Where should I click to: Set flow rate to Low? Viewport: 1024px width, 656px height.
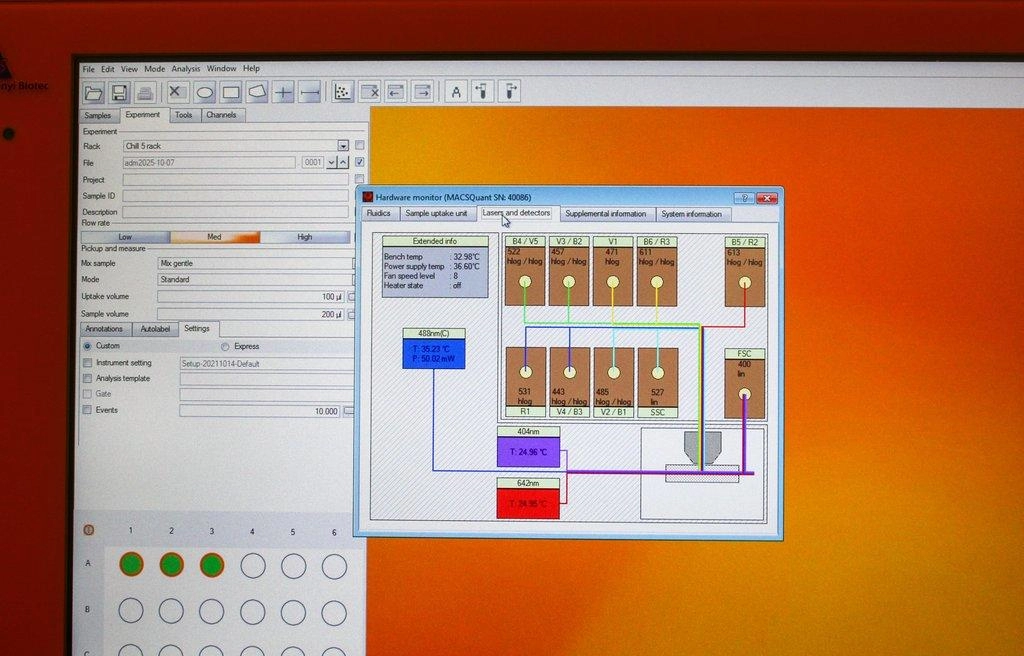(125, 237)
